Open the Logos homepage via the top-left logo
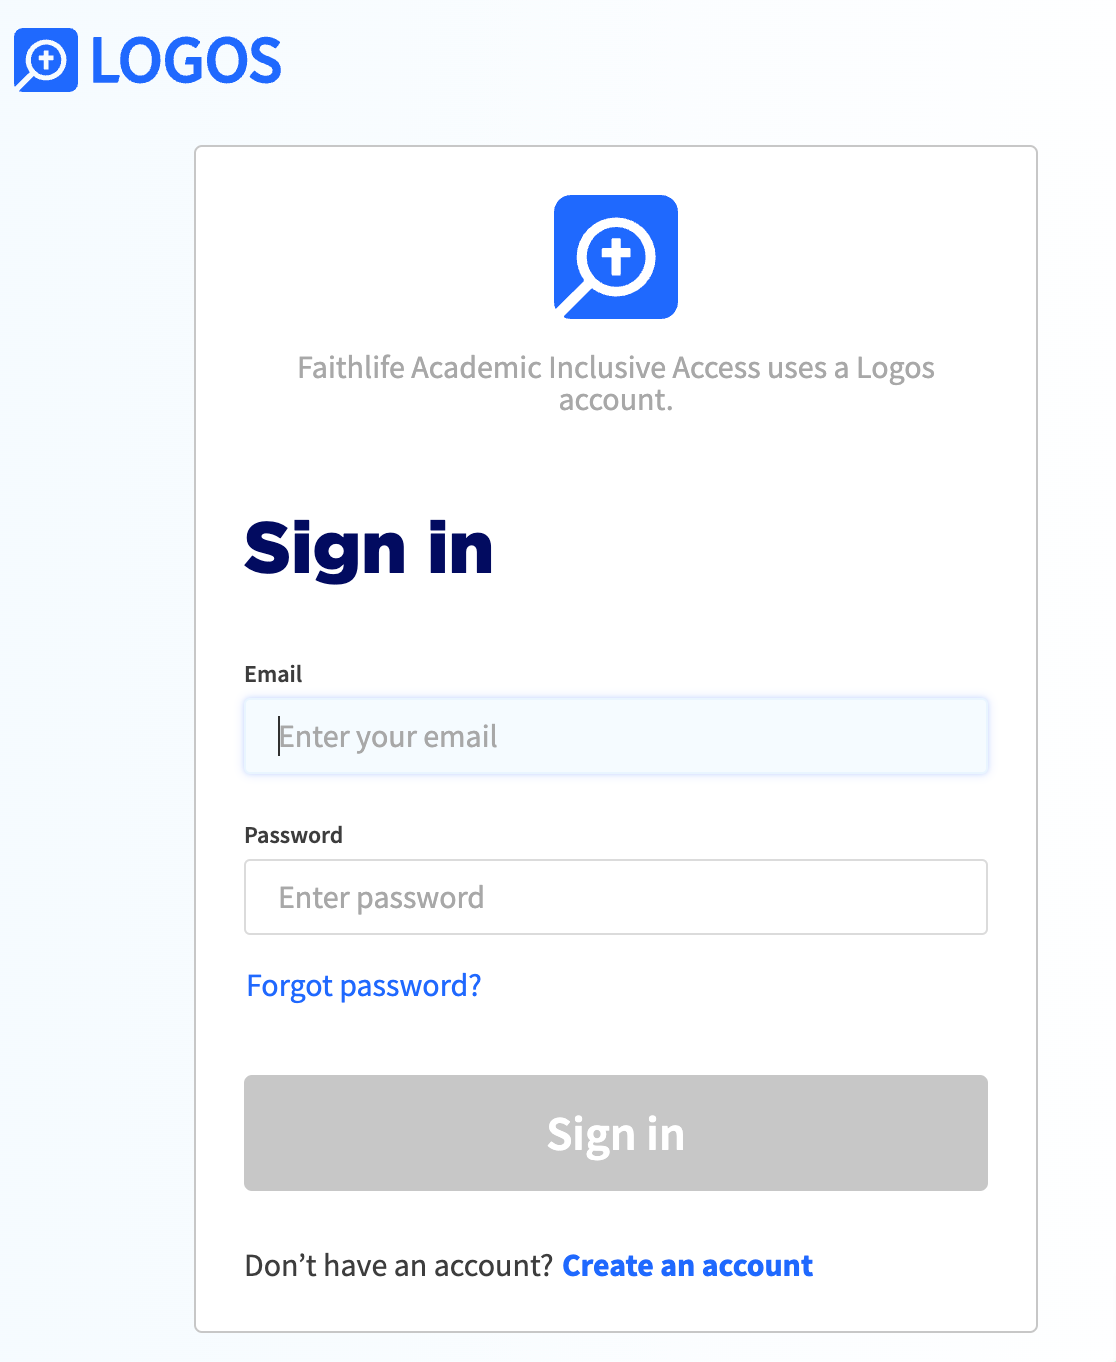The image size is (1116, 1362). coord(148,62)
